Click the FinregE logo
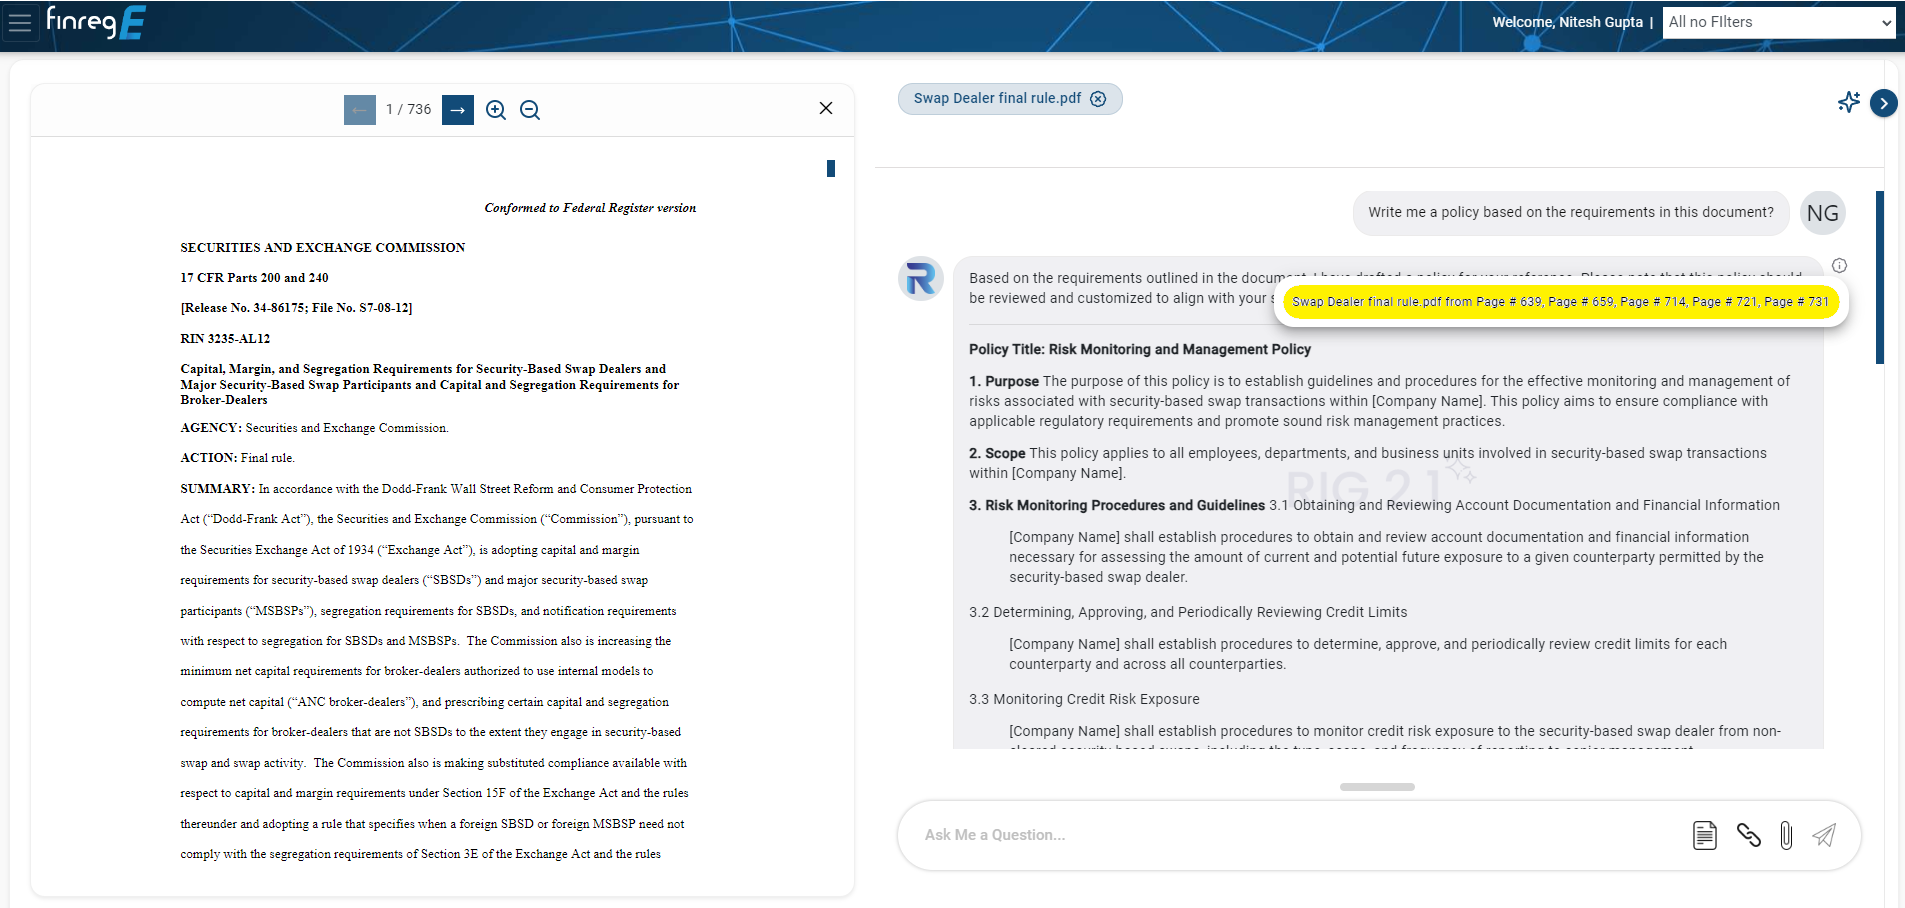Screen dimensions: 1905x908 pos(96,21)
